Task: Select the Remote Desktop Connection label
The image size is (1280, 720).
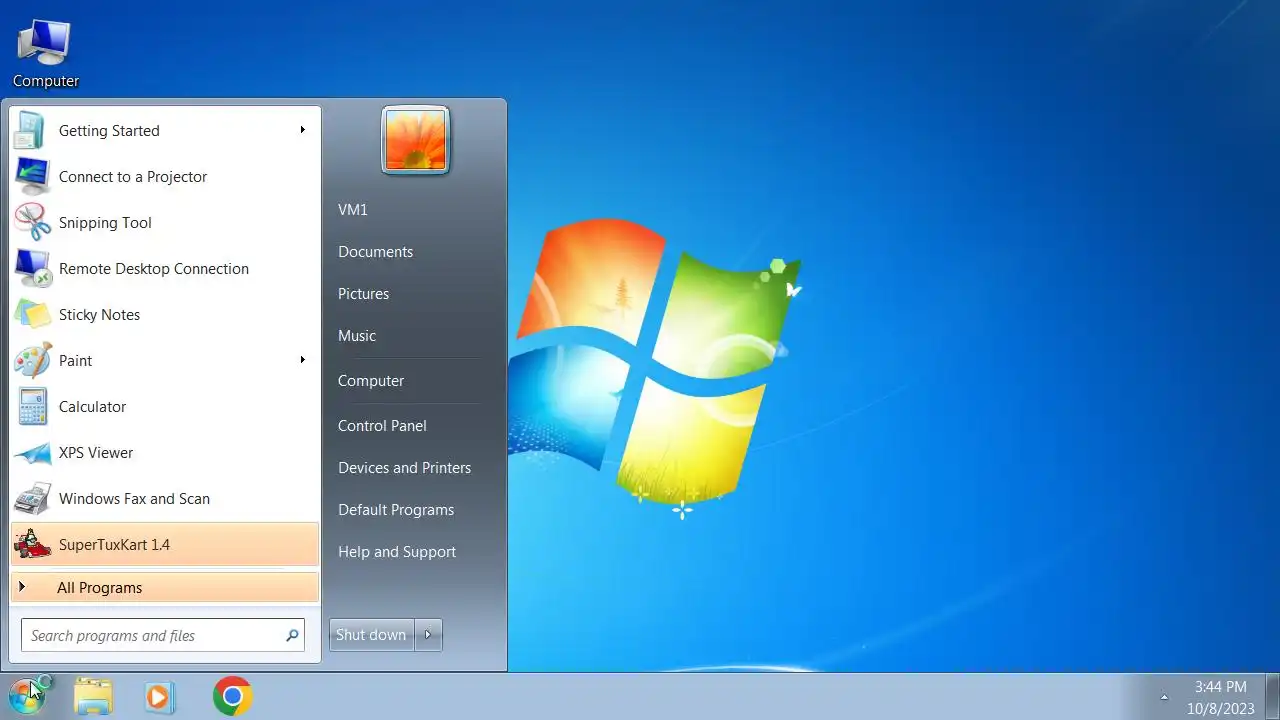Action: click(154, 268)
